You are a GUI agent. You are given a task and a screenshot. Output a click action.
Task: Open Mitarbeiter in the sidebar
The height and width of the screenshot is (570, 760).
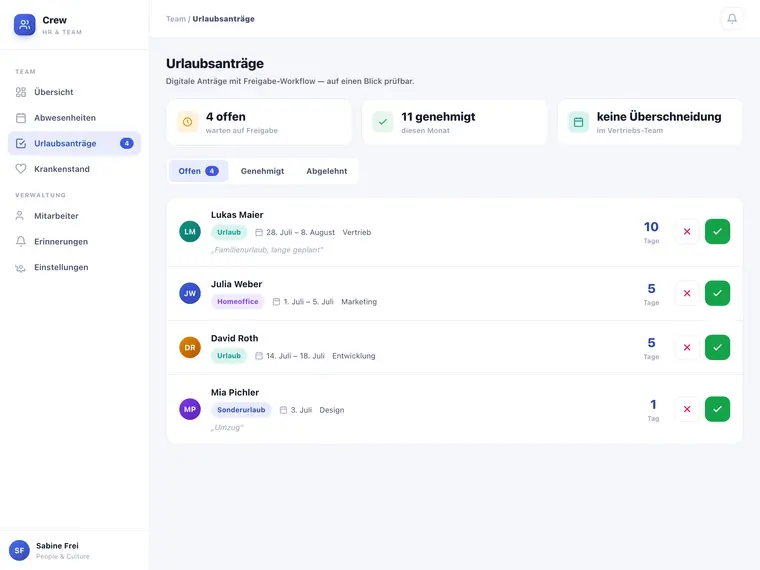(74, 216)
